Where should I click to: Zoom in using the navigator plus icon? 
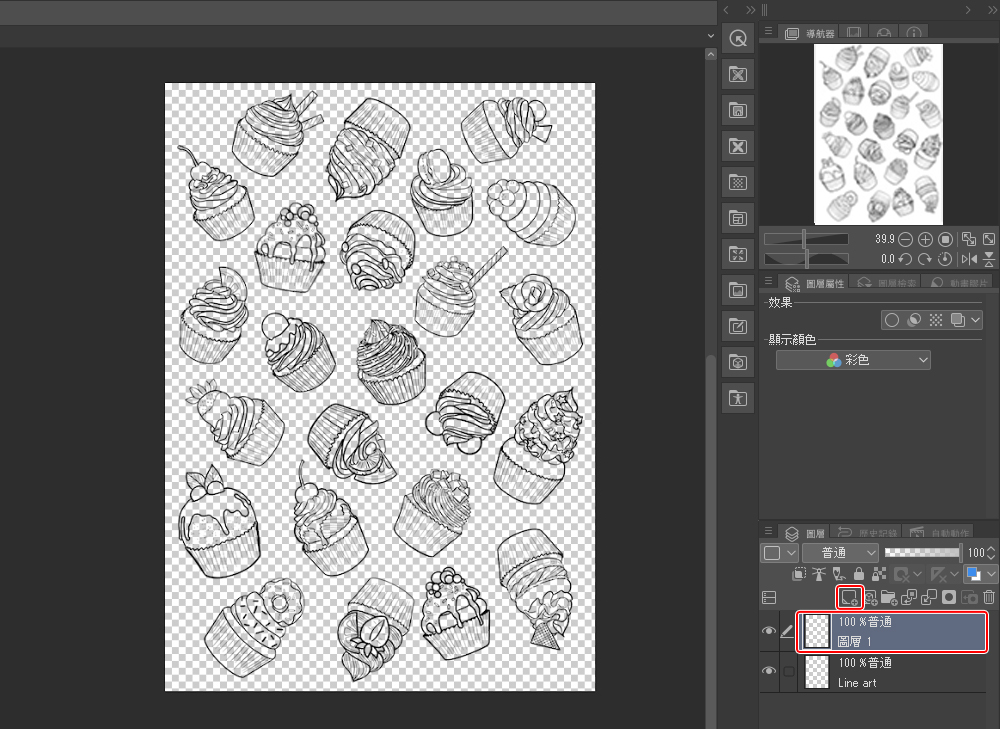925,239
